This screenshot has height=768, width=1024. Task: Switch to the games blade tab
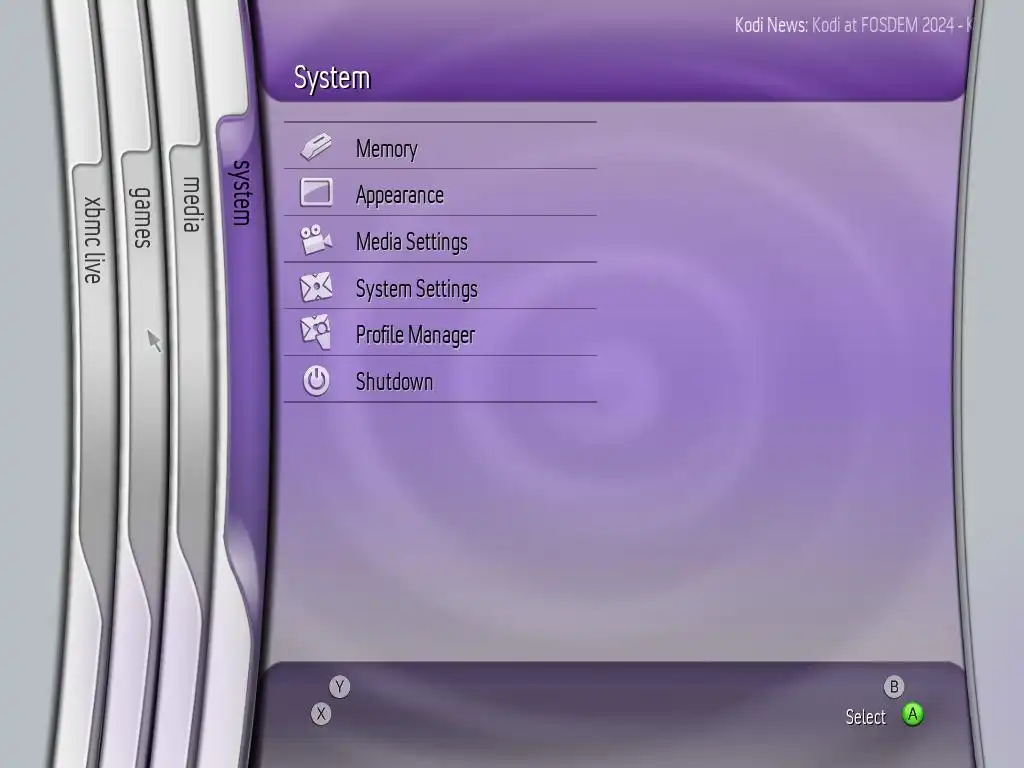click(x=141, y=217)
